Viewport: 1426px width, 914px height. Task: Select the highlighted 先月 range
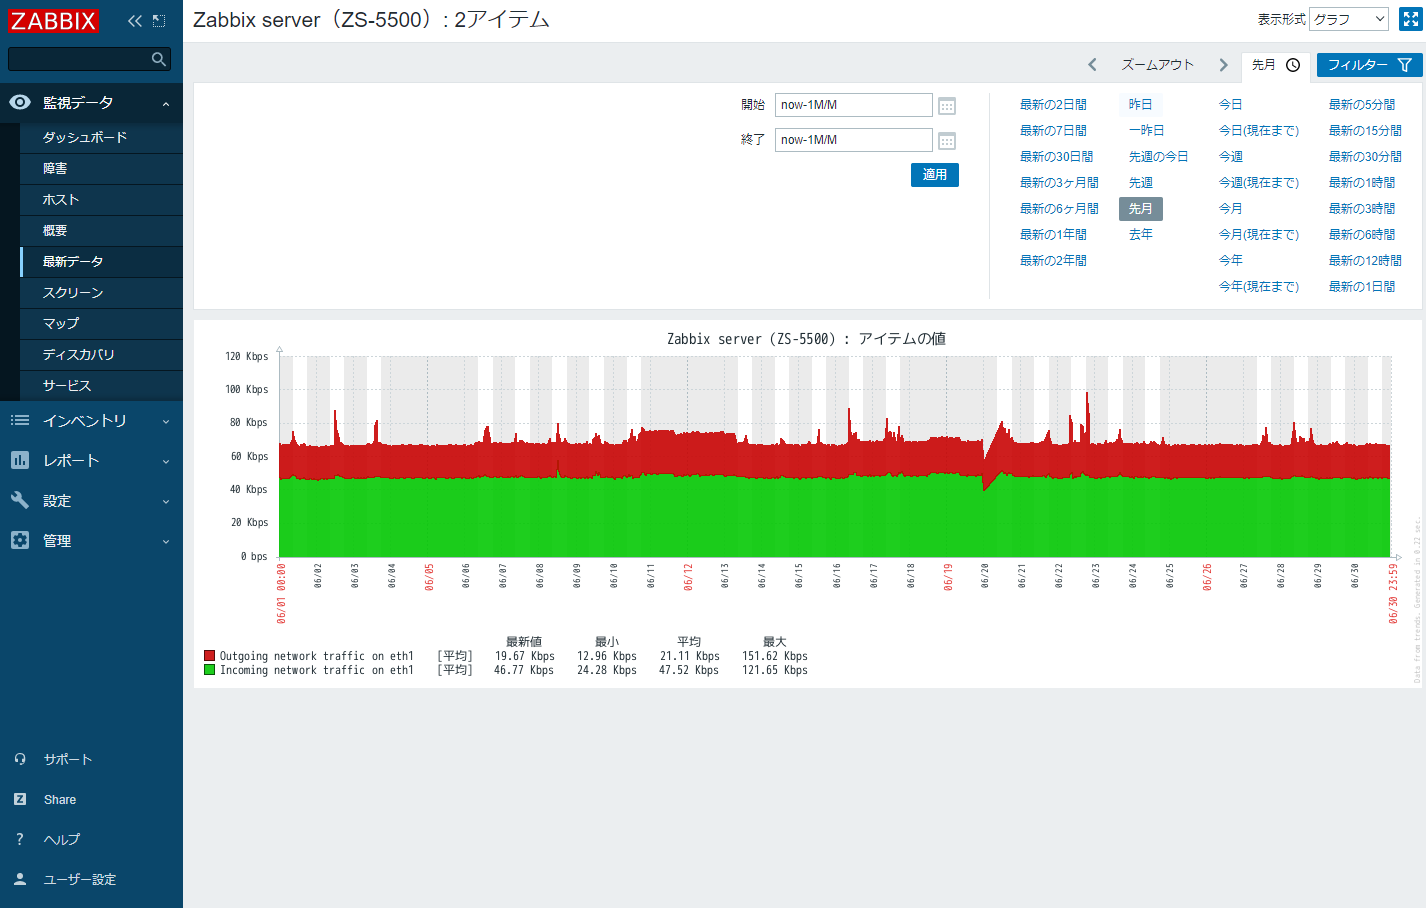pyautogui.click(x=1141, y=209)
